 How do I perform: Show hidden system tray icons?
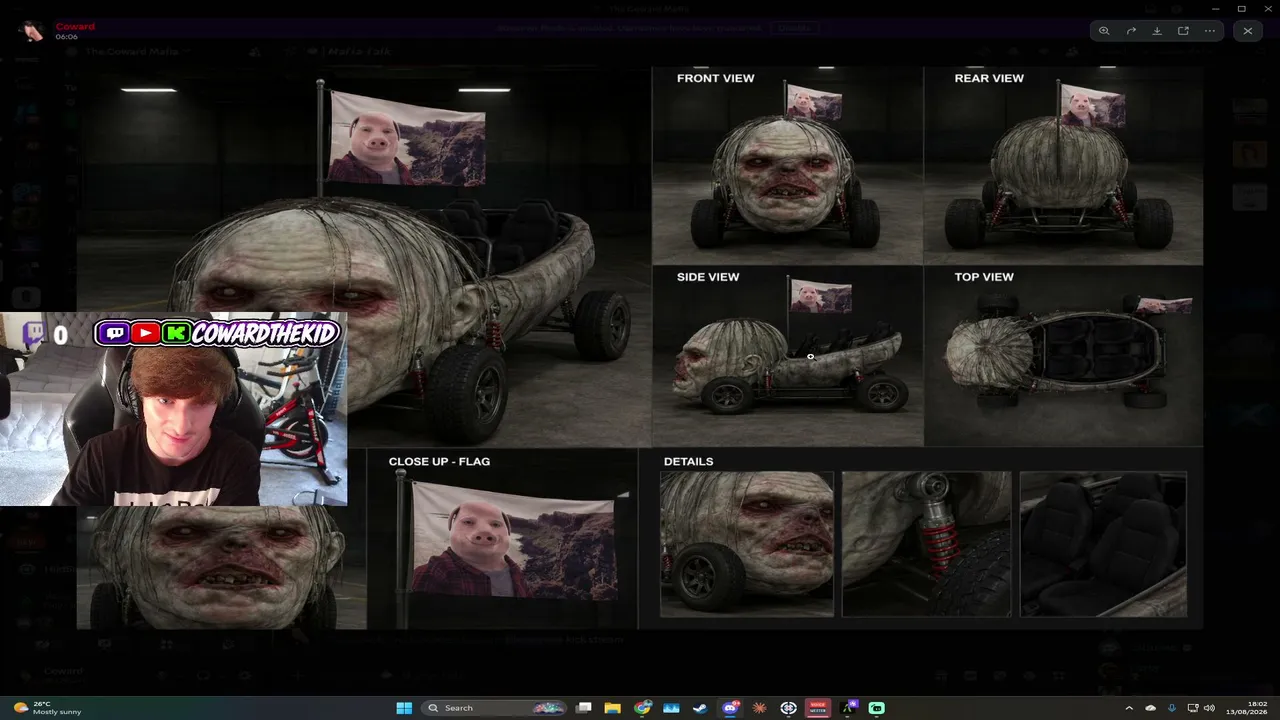pyautogui.click(x=1129, y=708)
